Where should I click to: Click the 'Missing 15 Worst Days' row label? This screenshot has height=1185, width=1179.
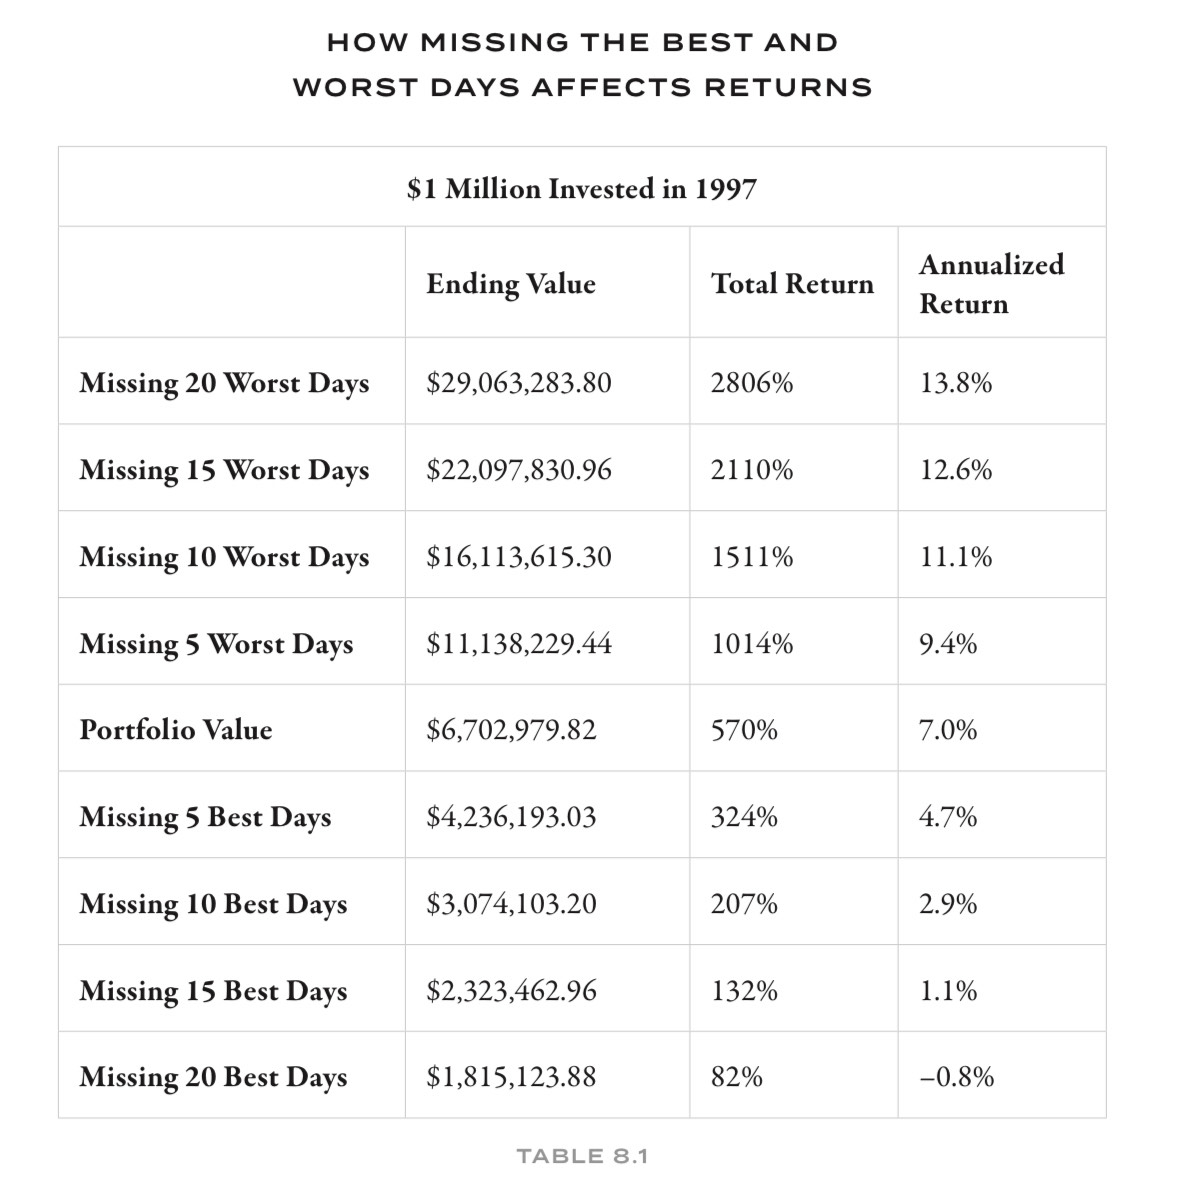[224, 470]
